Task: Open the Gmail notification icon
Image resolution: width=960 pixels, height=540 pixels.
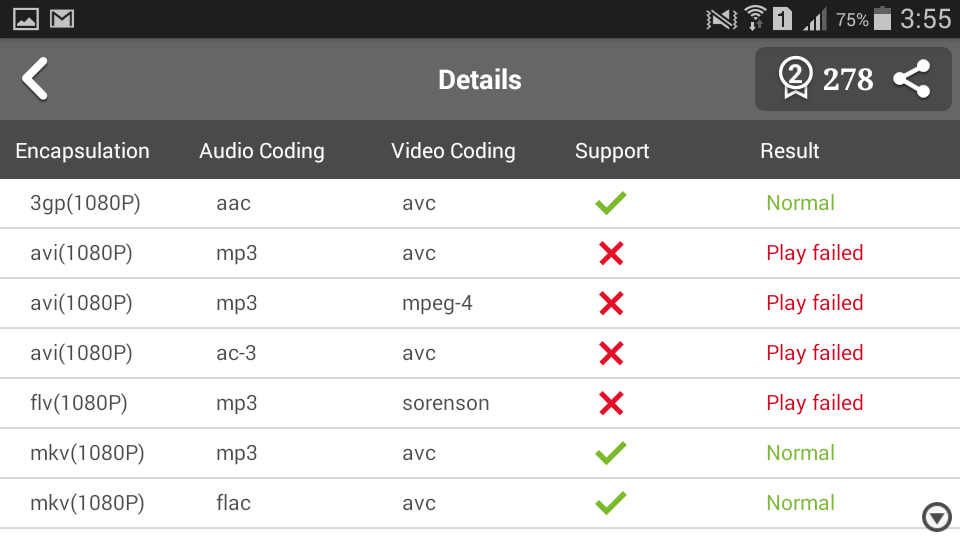Action: [x=62, y=19]
